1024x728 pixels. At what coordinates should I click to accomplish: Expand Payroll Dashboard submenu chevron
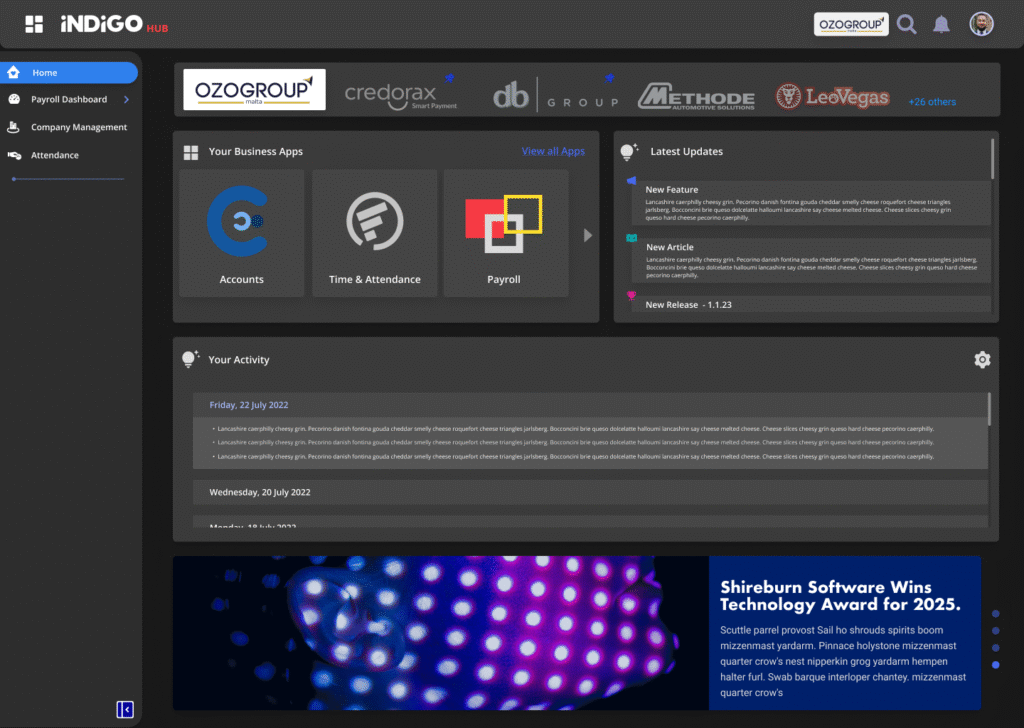(126, 100)
